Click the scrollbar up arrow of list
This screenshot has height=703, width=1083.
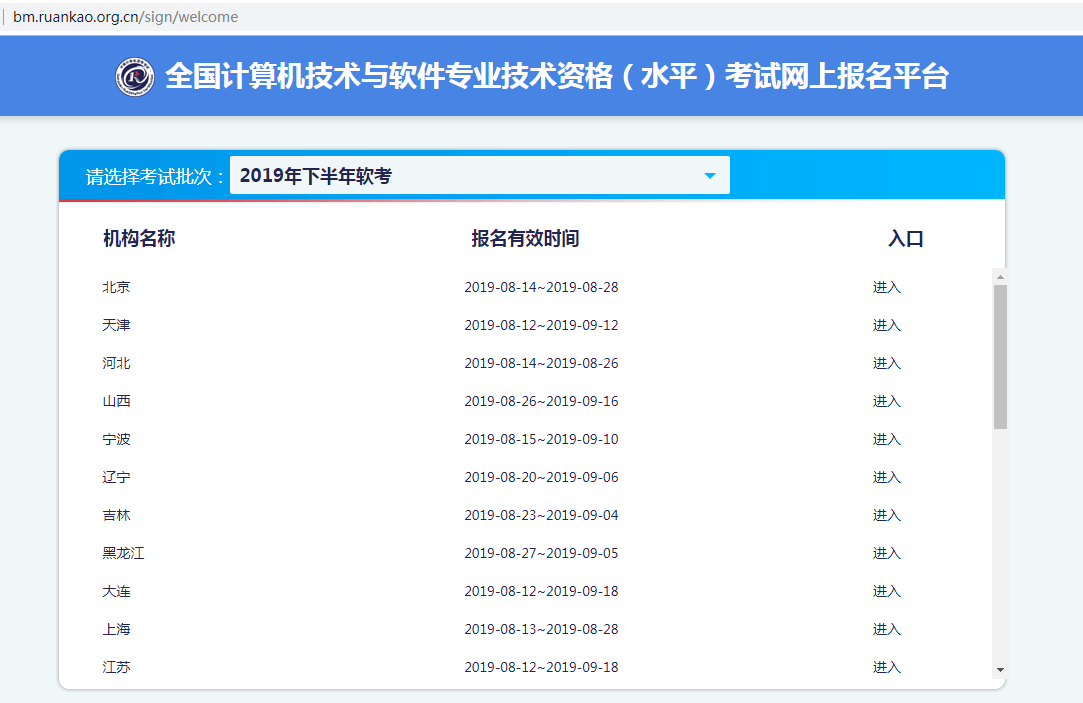(x=999, y=277)
